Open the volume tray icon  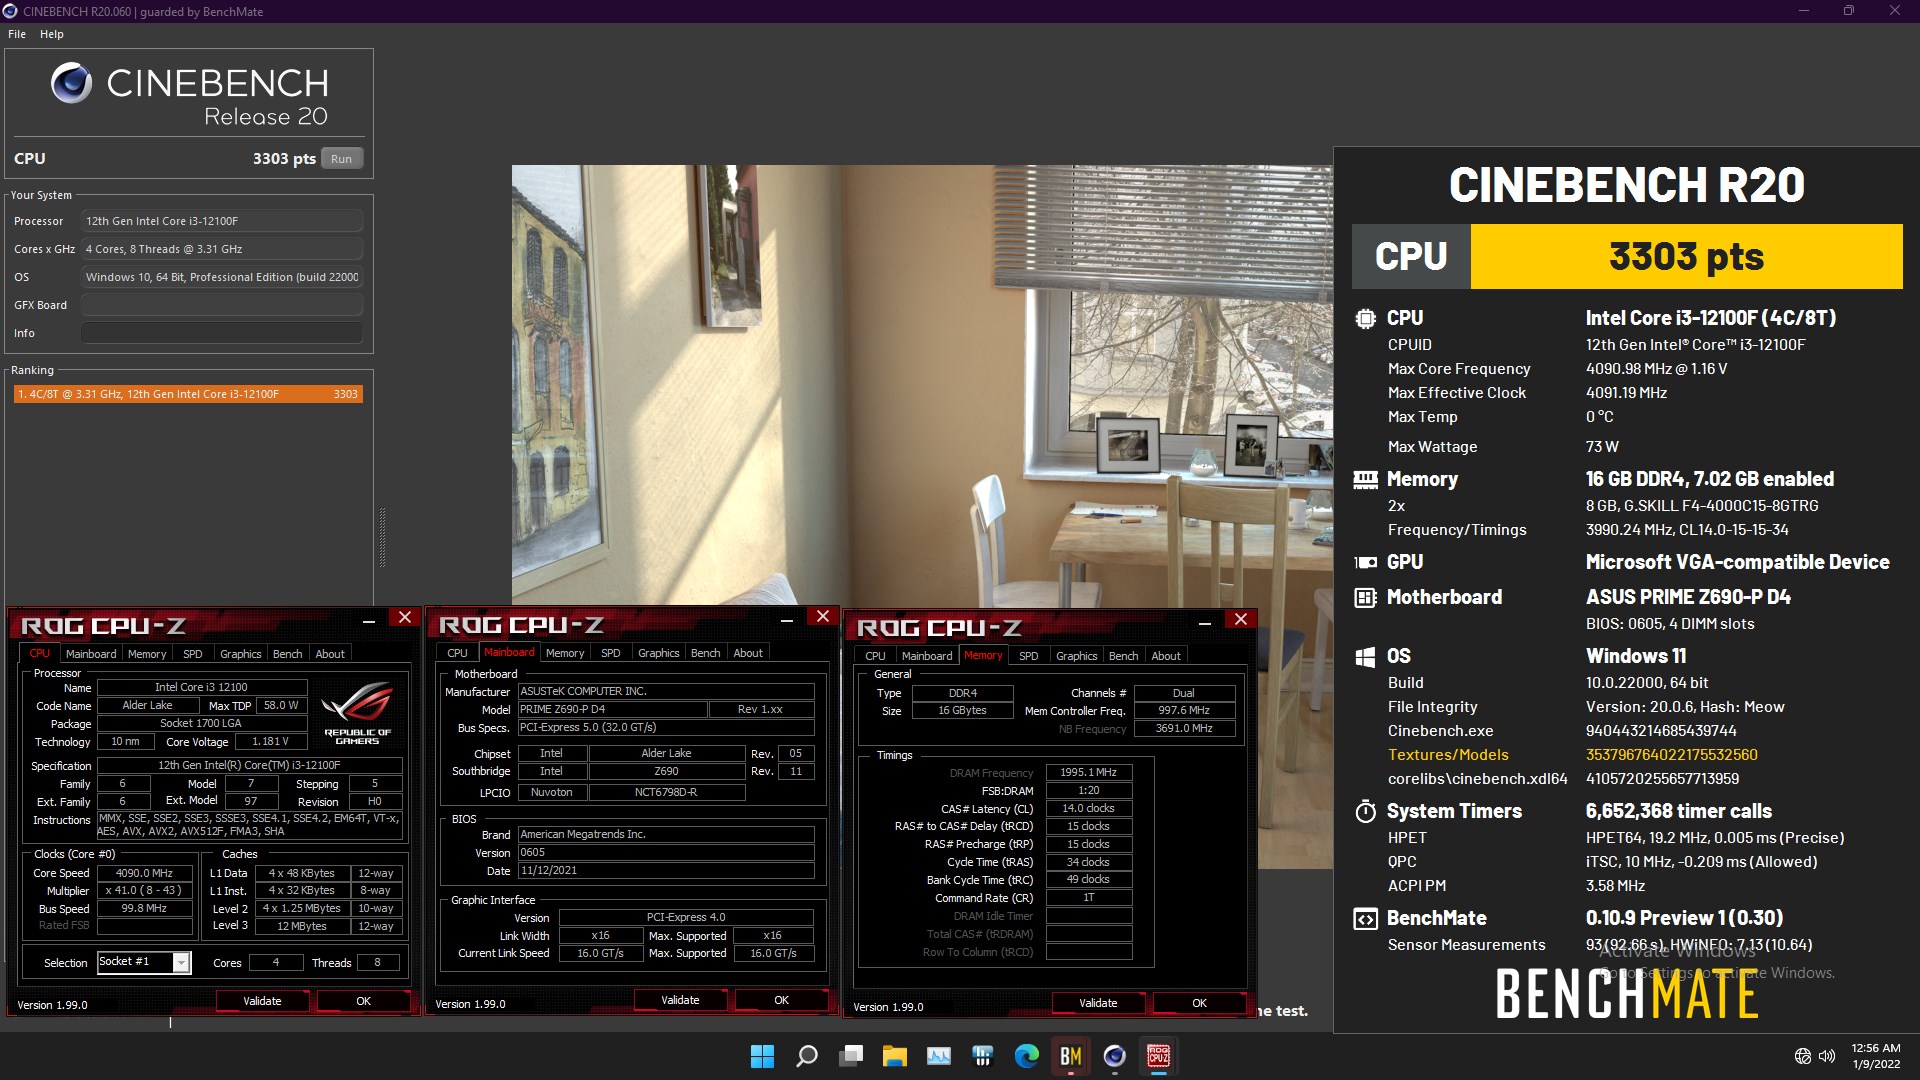(1827, 1056)
